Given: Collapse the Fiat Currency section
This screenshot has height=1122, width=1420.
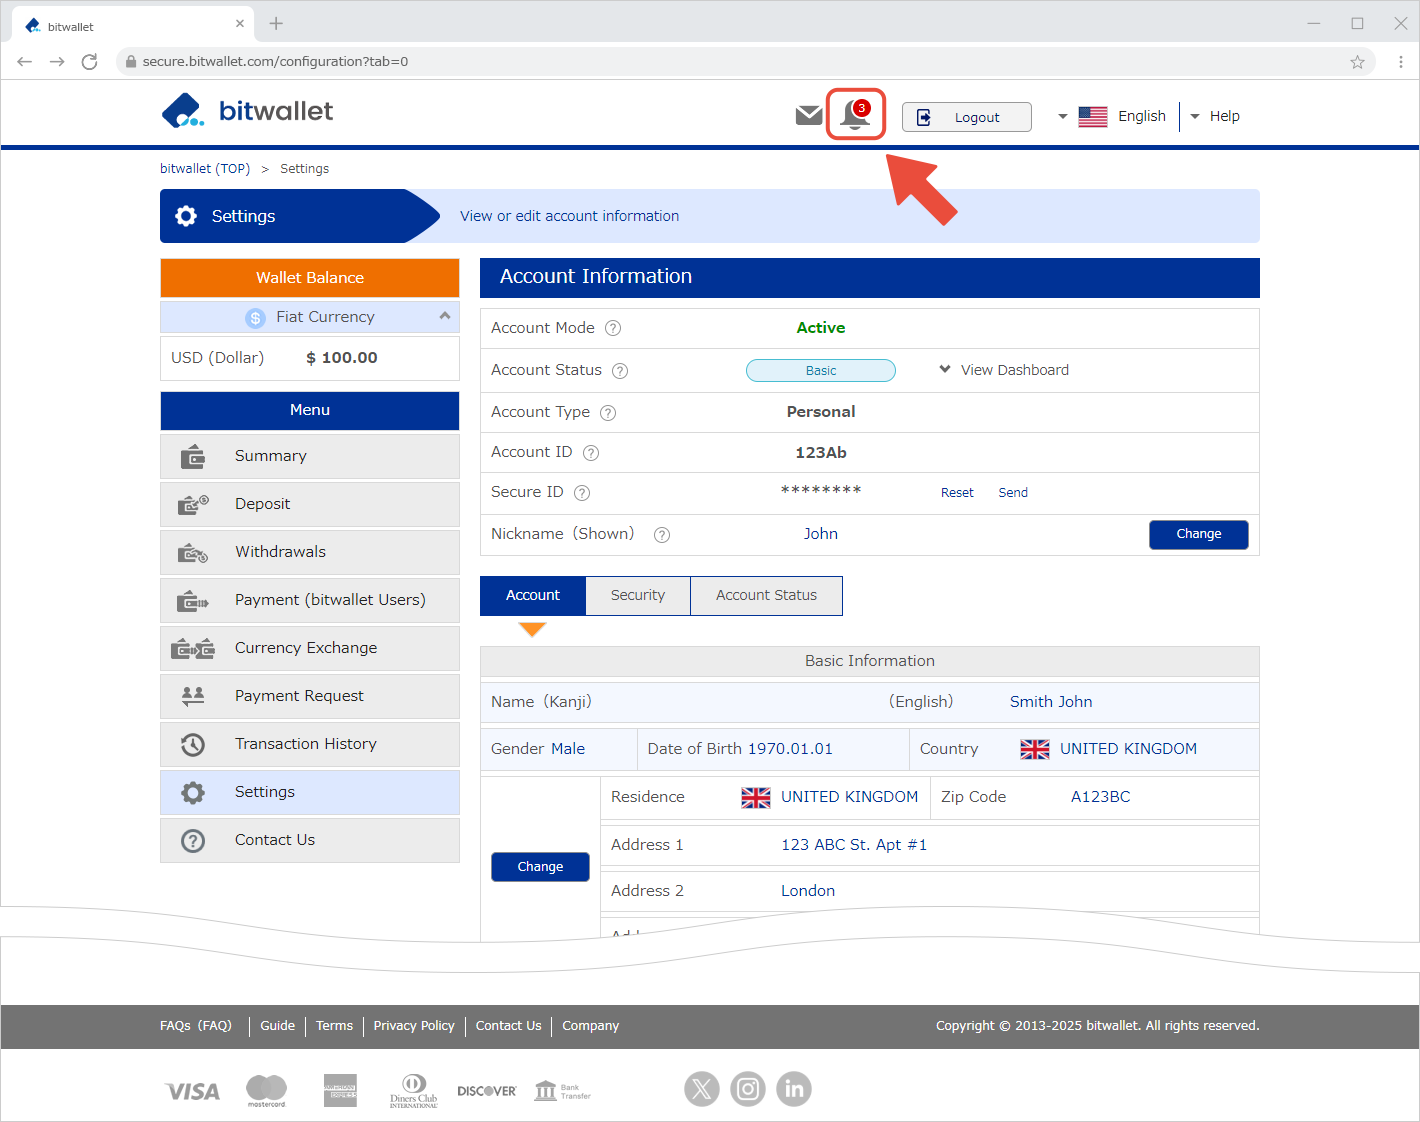Looking at the screenshot, I should pos(445,316).
